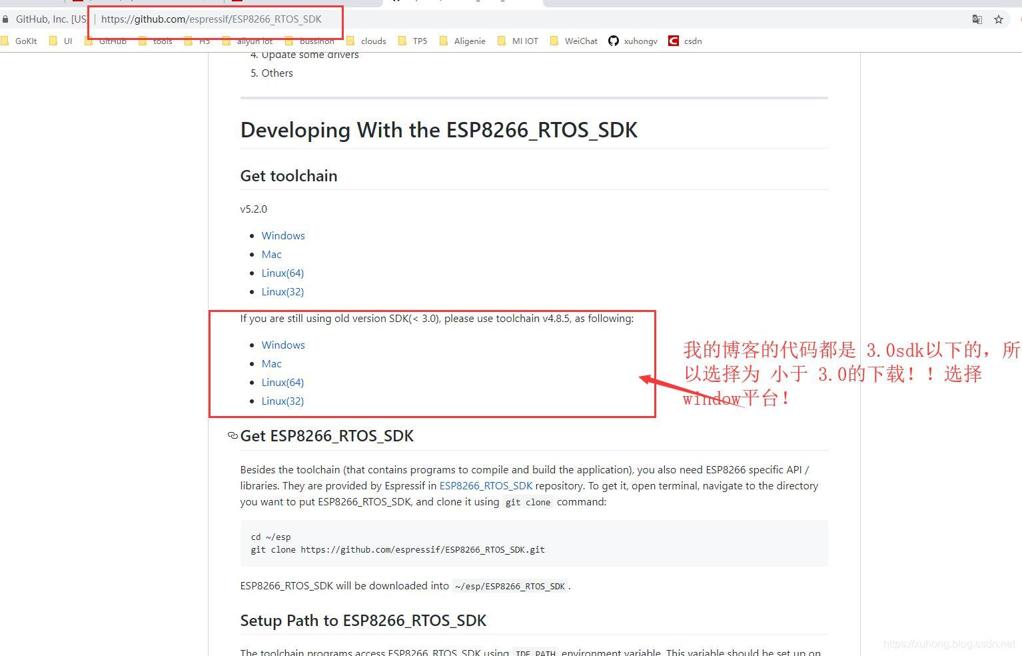Open the csdn bookmark
Screen dimensions: 1022x656
(x=685, y=41)
